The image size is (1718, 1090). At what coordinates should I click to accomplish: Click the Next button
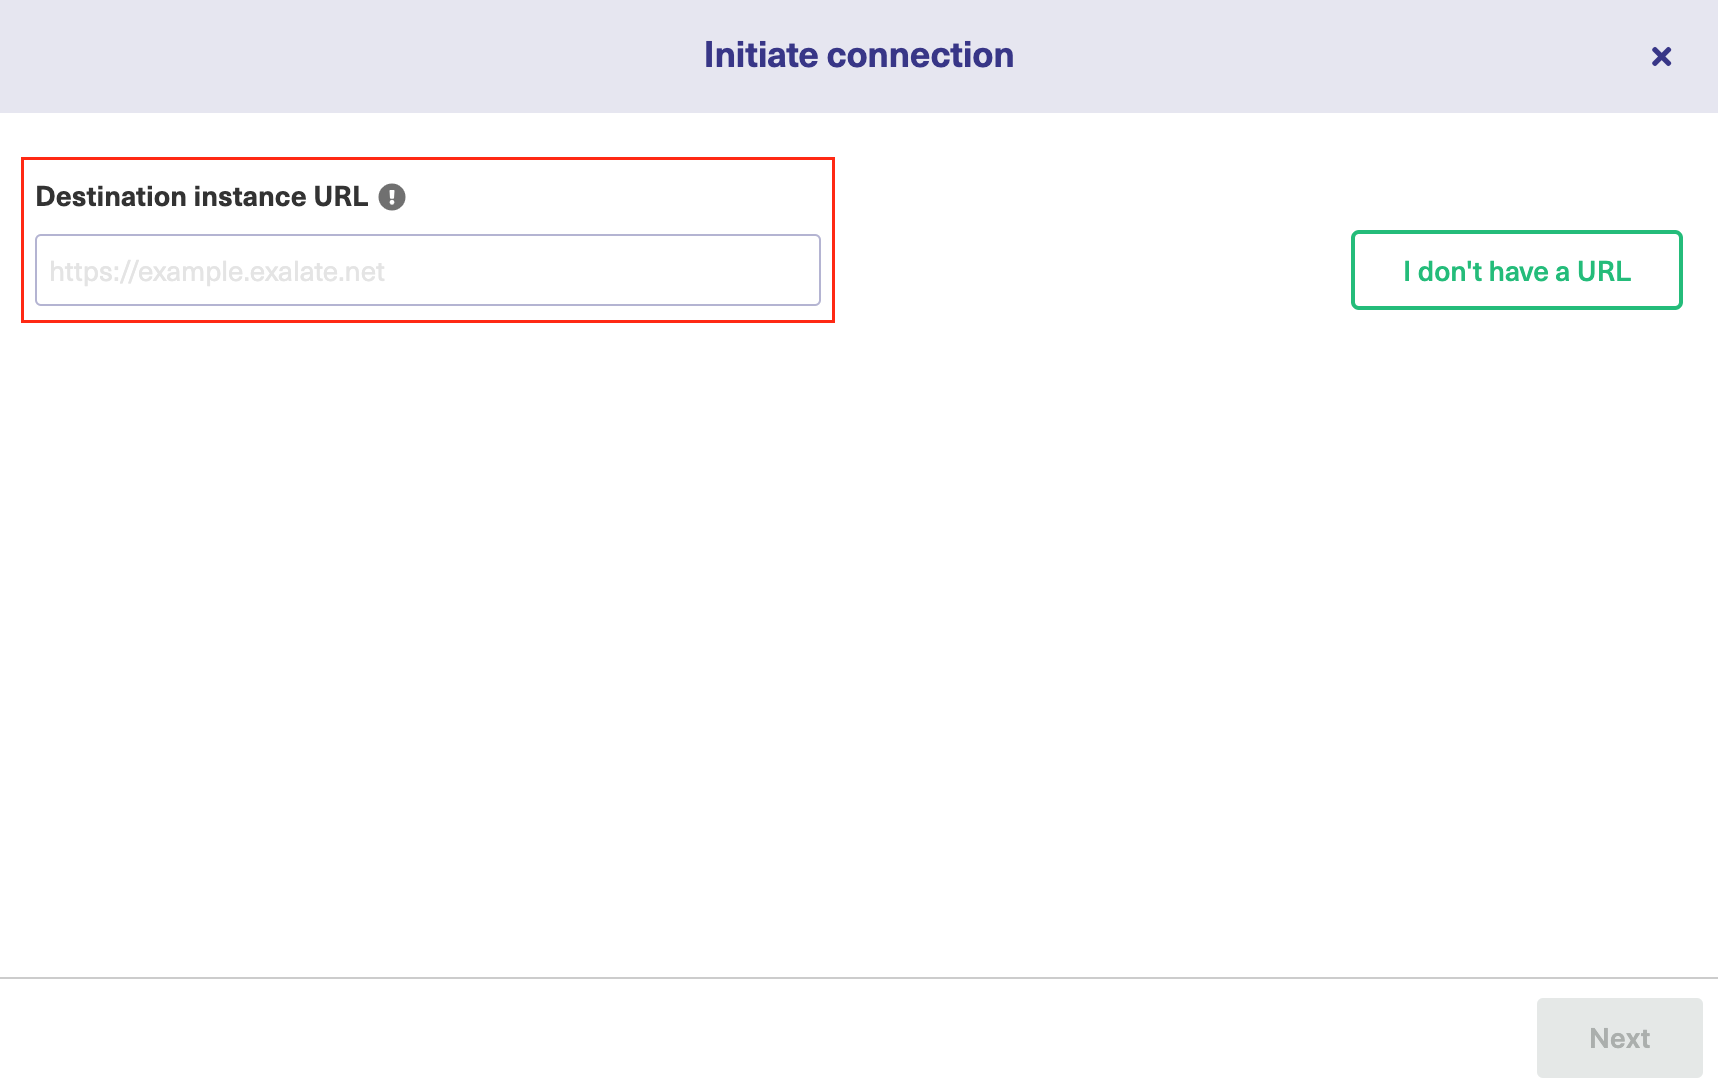pyautogui.click(x=1619, y=1038)
